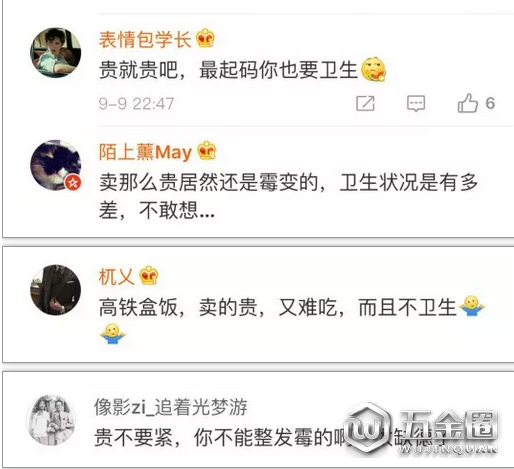The width and height of the screenshot is (514, 469).
Task: Click the drooling emoji in first comment
Action: pos(373,69)
